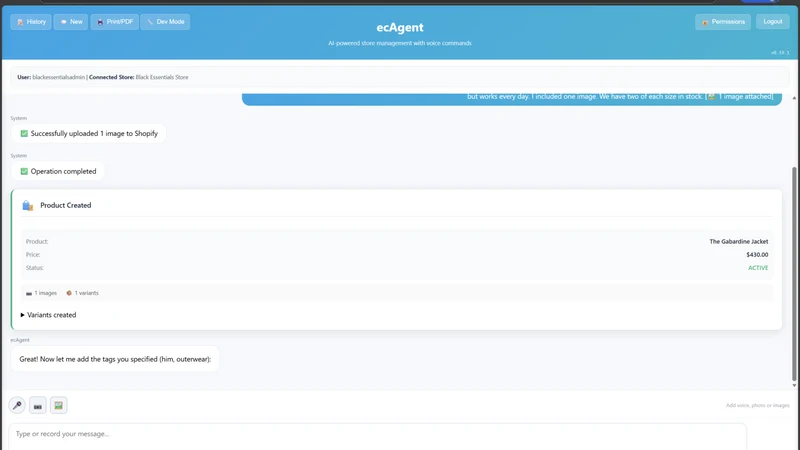Expand the Variants created section
Screen dimensions: 800x450
(x=48, y=315)
